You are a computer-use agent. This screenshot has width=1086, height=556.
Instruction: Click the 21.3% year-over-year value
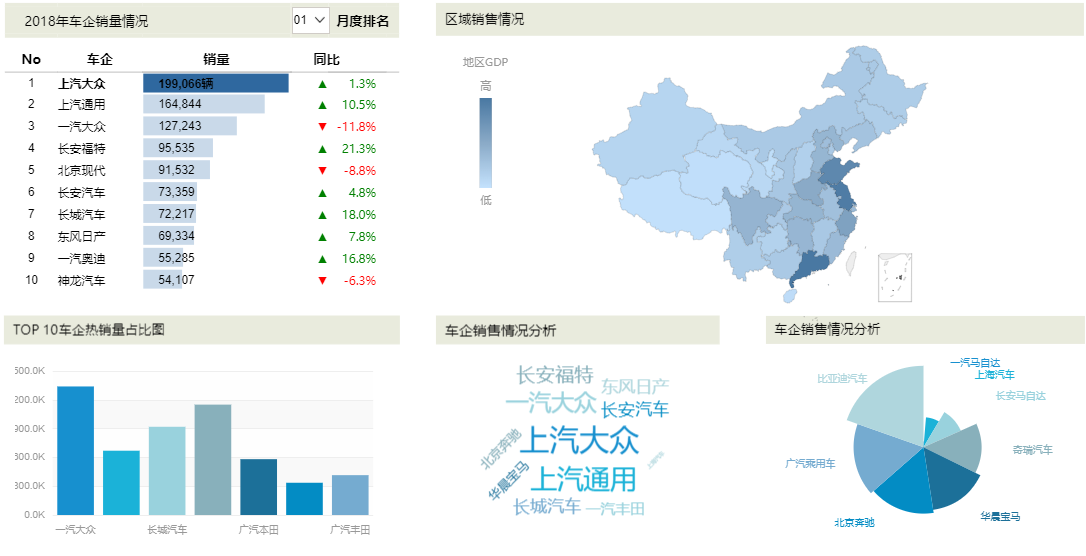pyautogui.click(x=359, y=149)
